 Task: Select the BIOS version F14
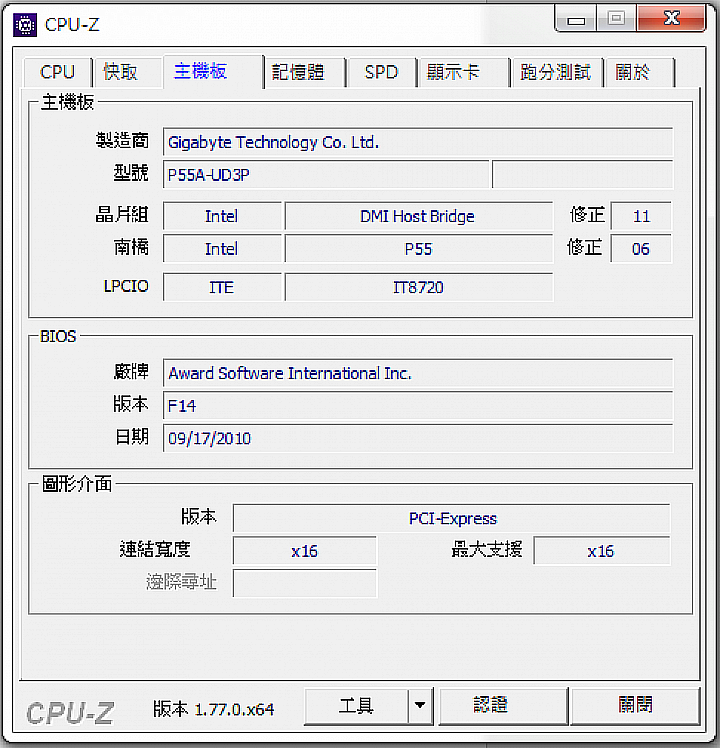pos(418,405)
